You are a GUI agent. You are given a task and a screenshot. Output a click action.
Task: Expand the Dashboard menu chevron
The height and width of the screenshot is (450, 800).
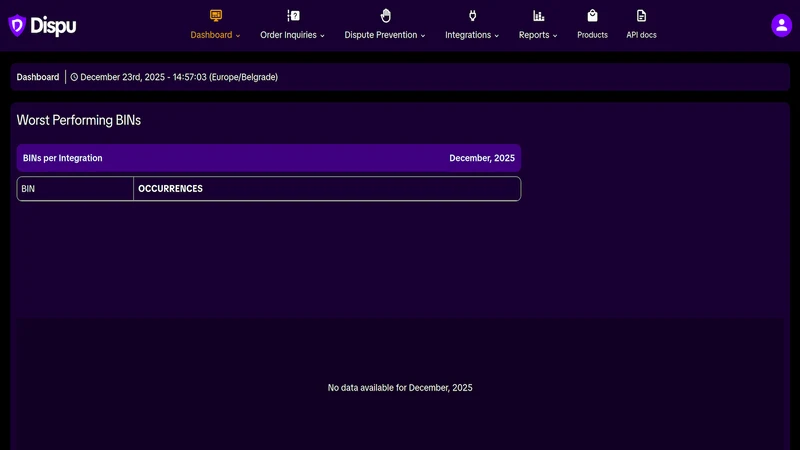tap(238, 36)
